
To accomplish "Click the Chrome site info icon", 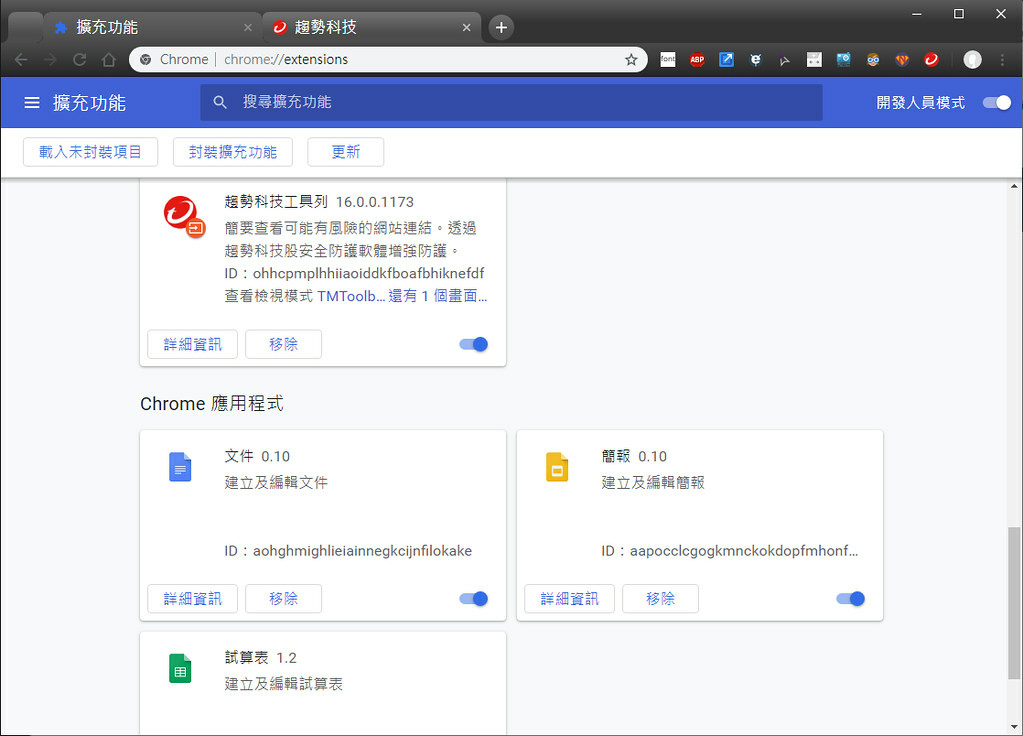I will 146,59.
